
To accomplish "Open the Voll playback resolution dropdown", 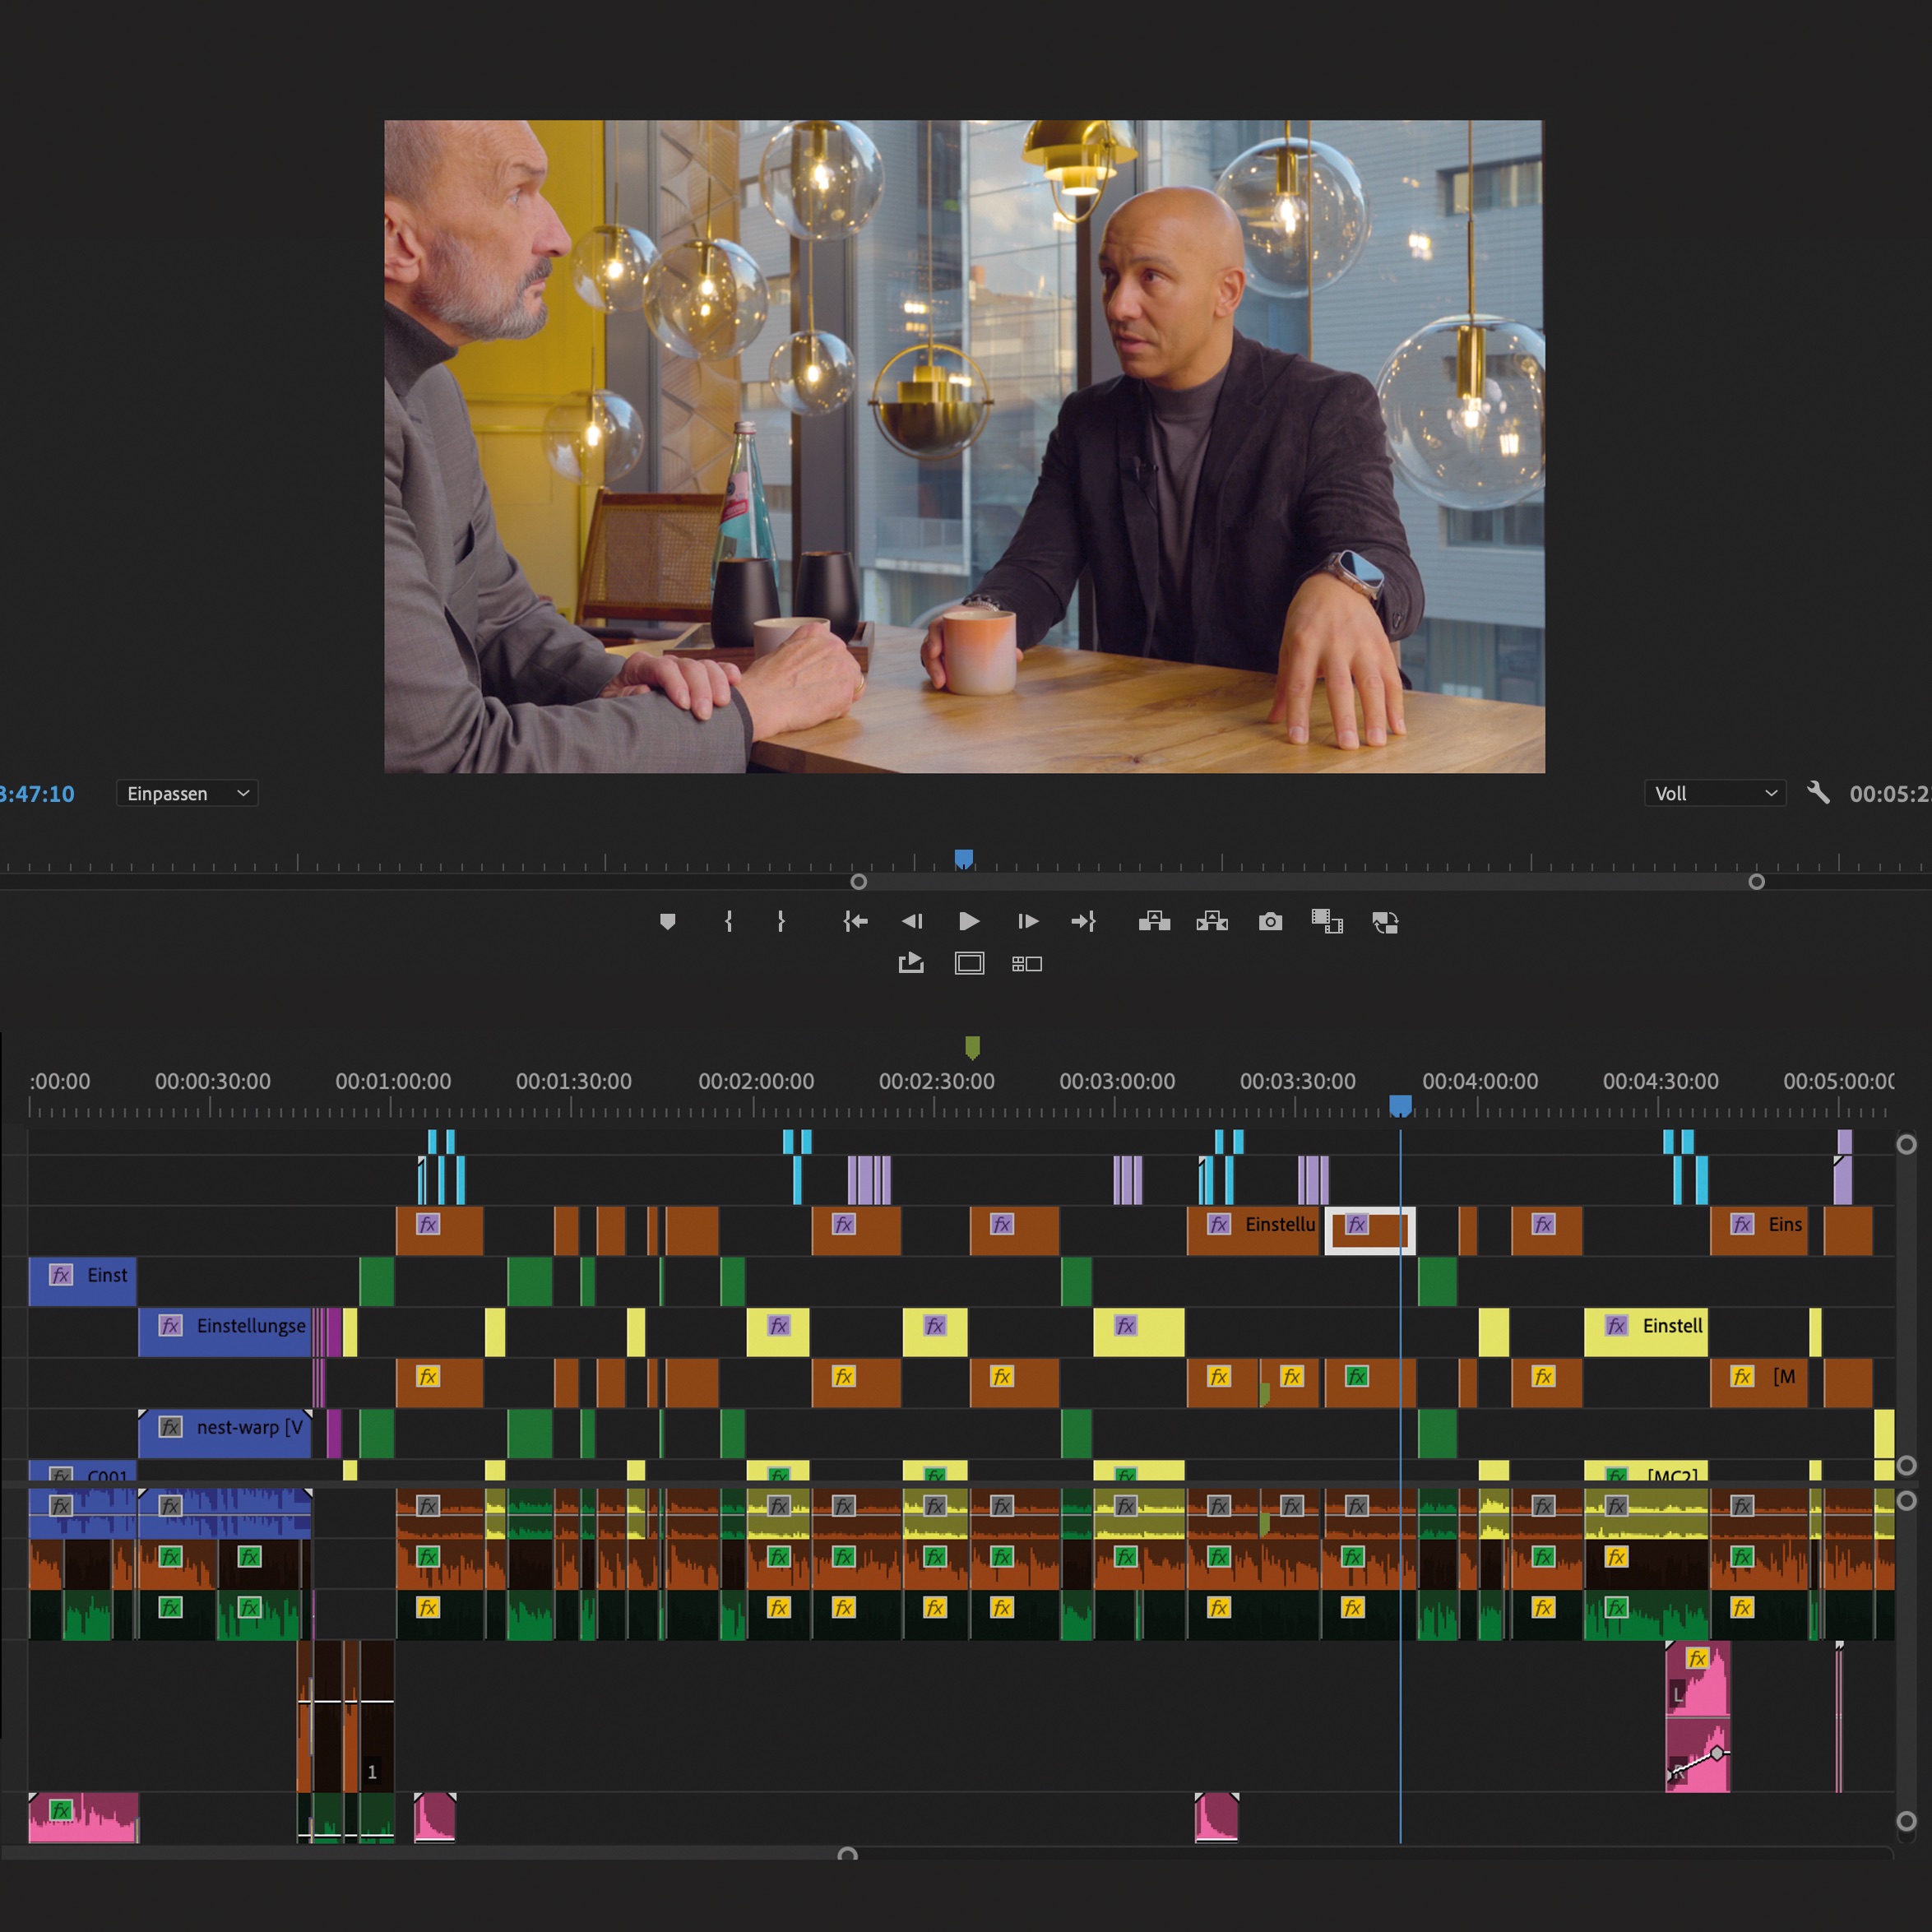I will click(1715, 793).
